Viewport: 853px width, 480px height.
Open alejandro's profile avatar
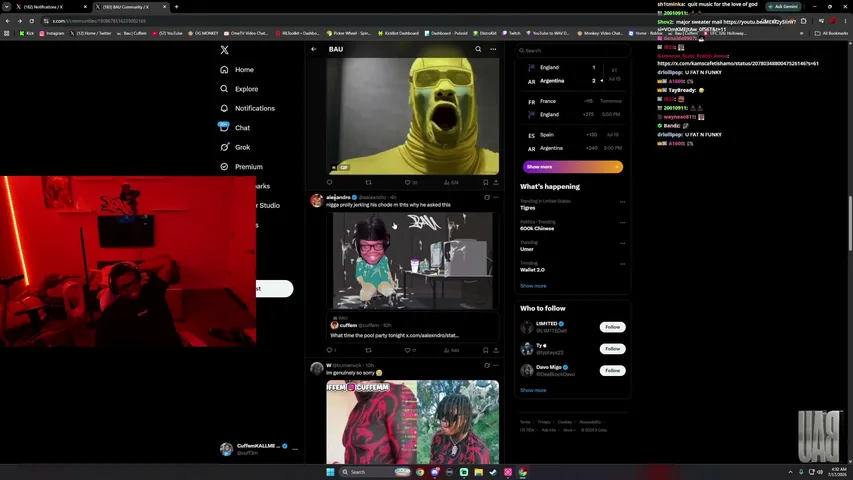317,200
